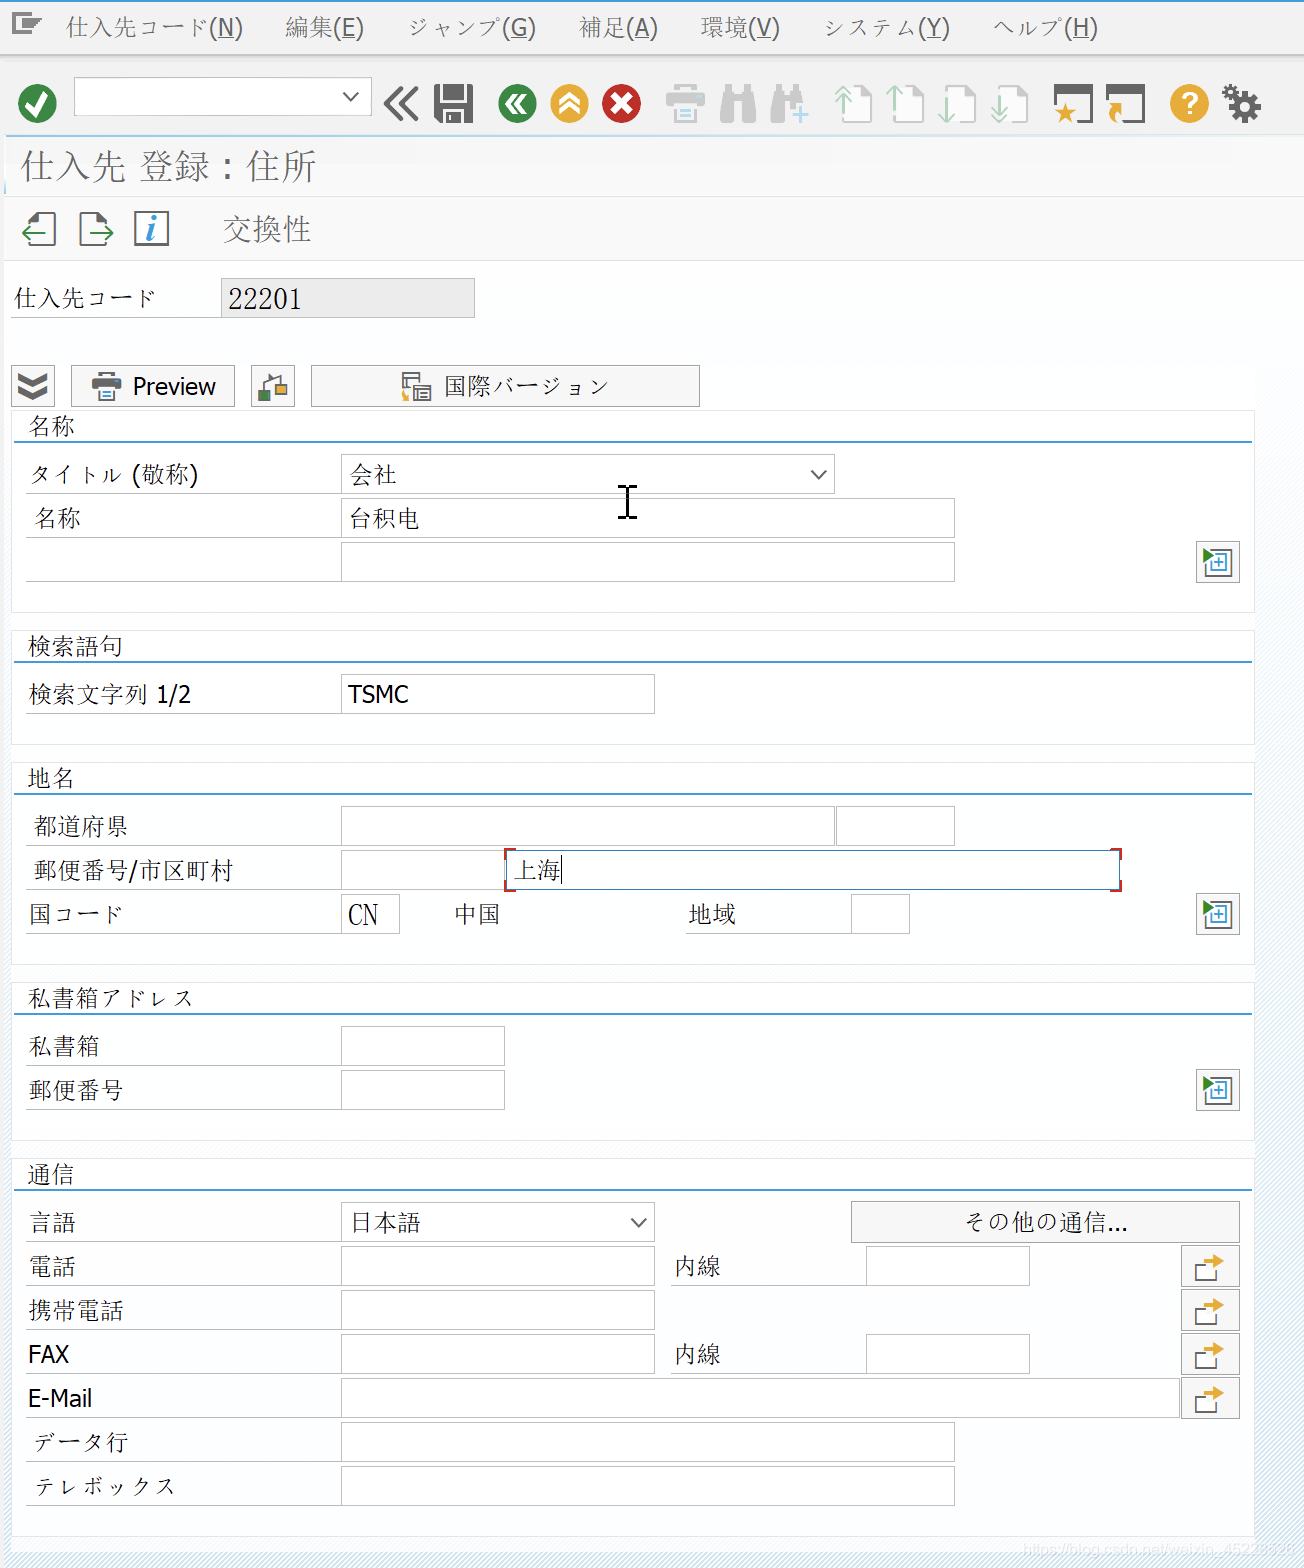Open additional numbers arrow for 携帯電話
Viewport: 1304px width, 1568px height.
pyautogui.click(x=1210, y=1310)
